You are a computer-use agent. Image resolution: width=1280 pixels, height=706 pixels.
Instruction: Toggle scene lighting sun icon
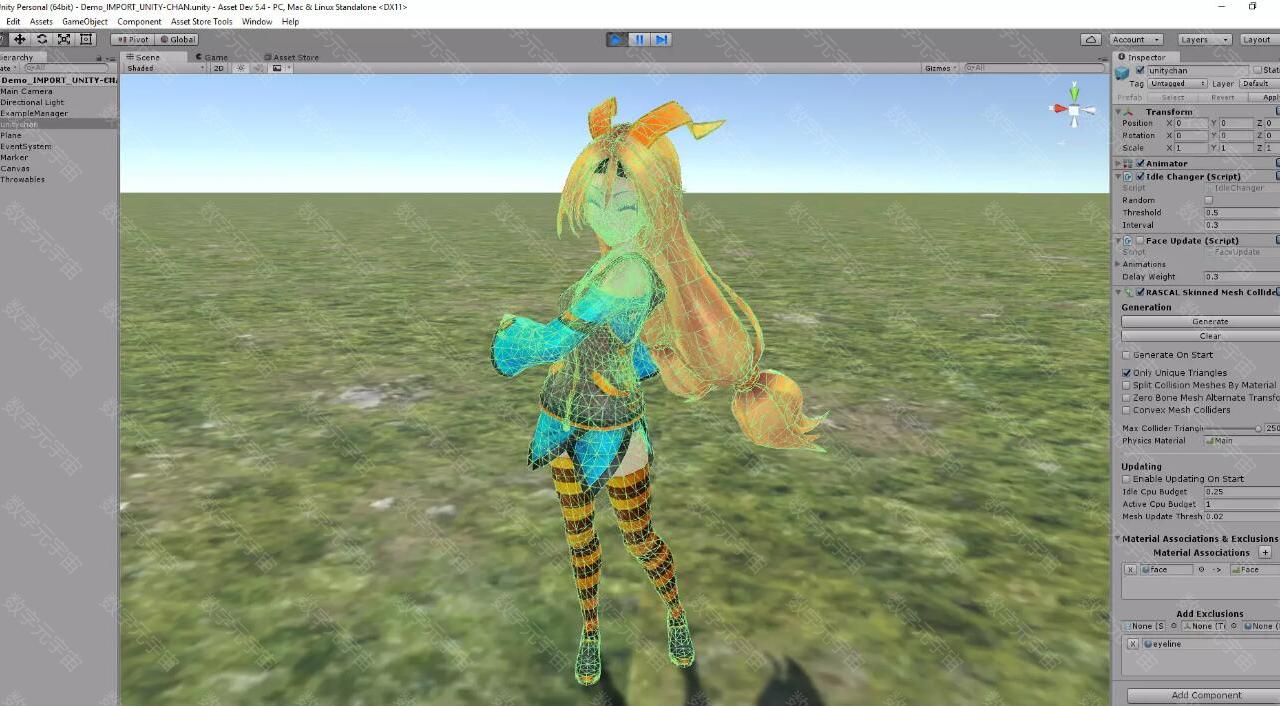pos(241,68)
